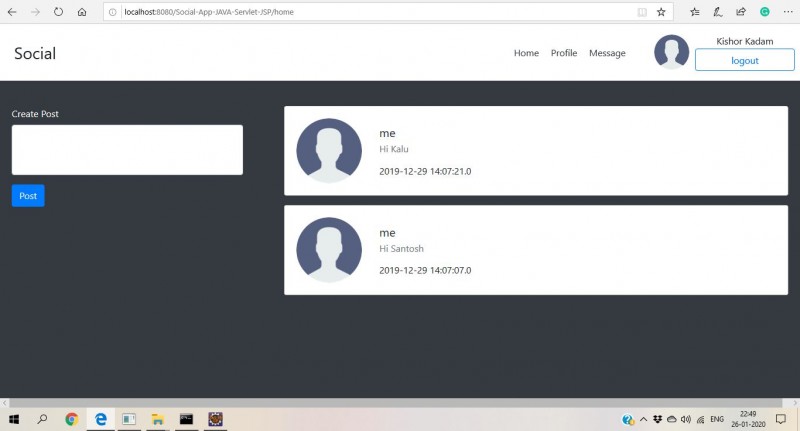Open reading view icon in address bar
This screenshot has height=431, width=800.
tap(642, 12)
